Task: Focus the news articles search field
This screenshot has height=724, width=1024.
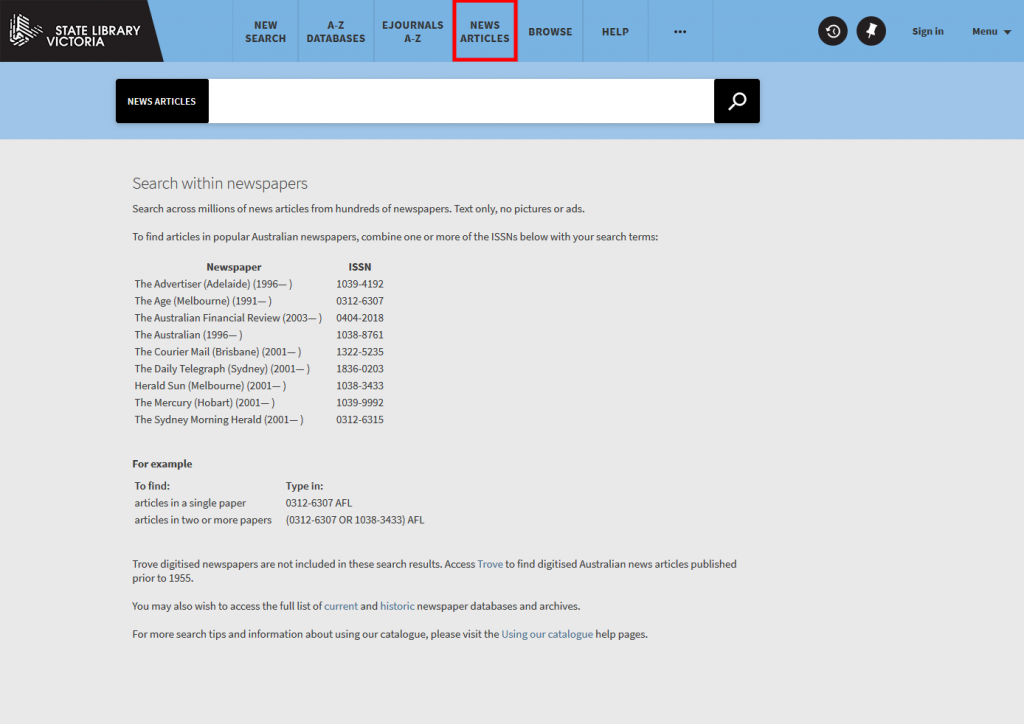Action: (x=460, y=101)
